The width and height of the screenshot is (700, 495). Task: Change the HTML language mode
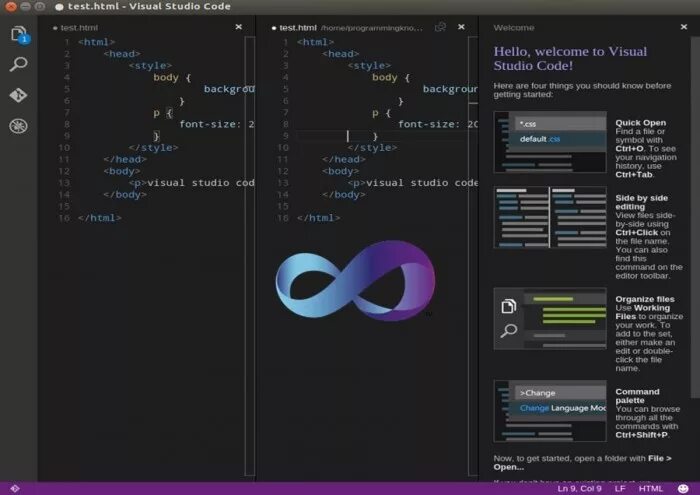pos(650,488)
